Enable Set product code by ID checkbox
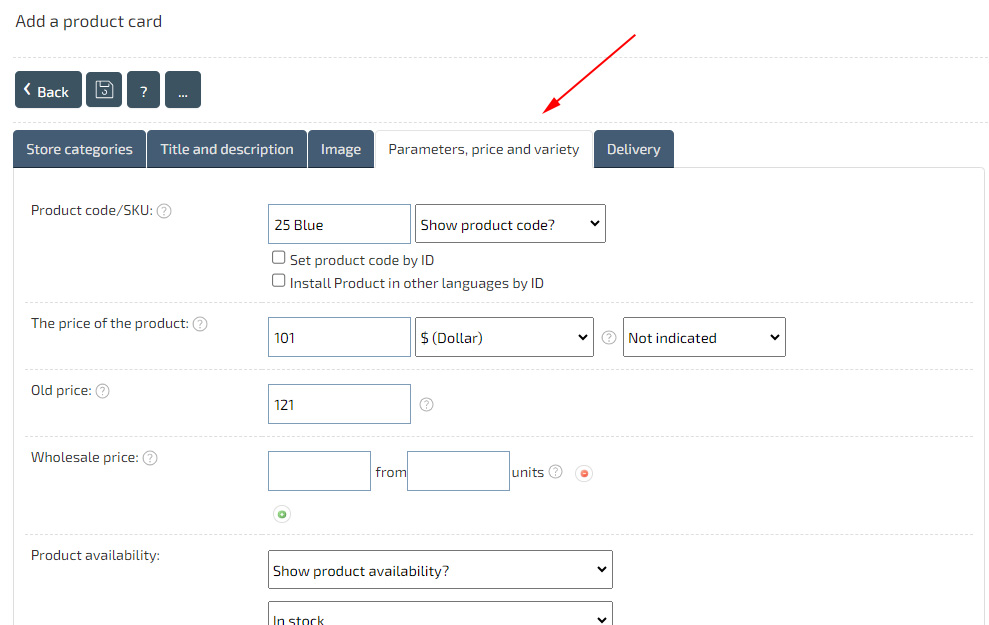989x625 pixels. coord(279,258)
